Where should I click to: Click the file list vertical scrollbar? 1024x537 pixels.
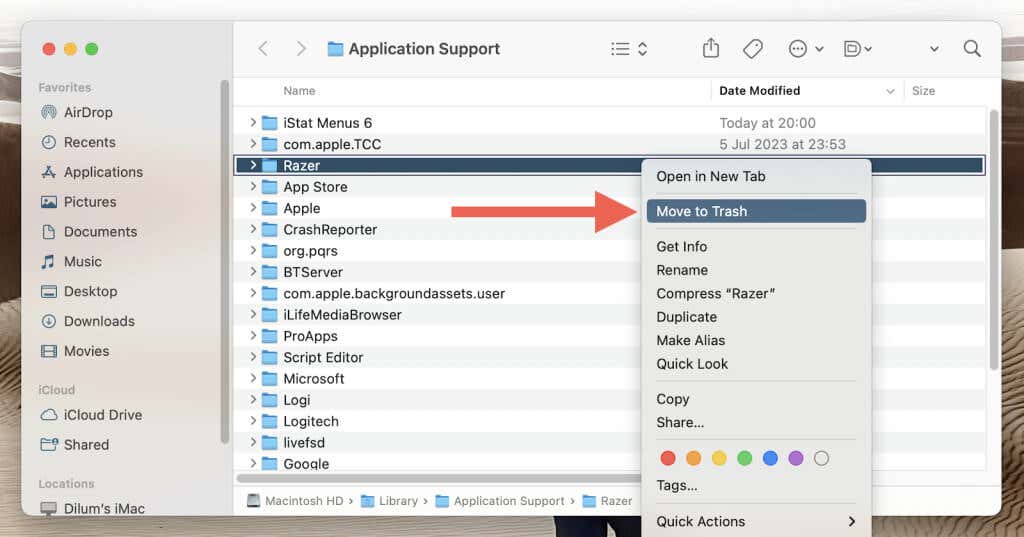994,240
